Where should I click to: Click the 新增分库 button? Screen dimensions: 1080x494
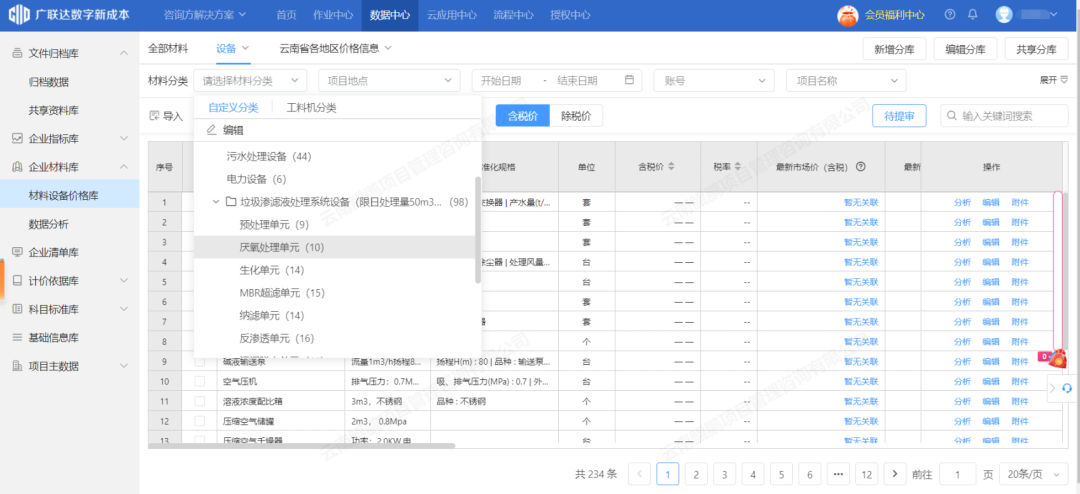pos(893,49)
